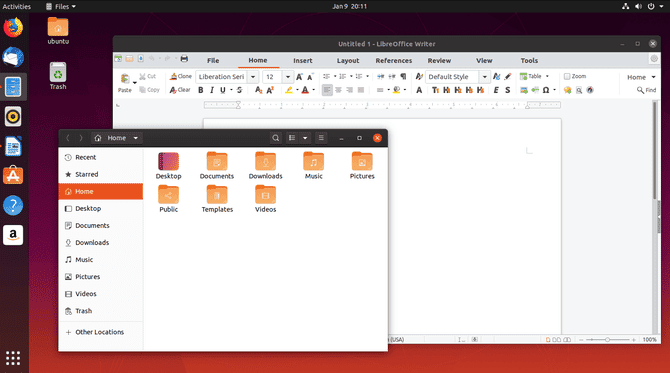670x373 pixels.
Task: Apply Strikethrough in Writer toolbar
Action: coord(239,90)
